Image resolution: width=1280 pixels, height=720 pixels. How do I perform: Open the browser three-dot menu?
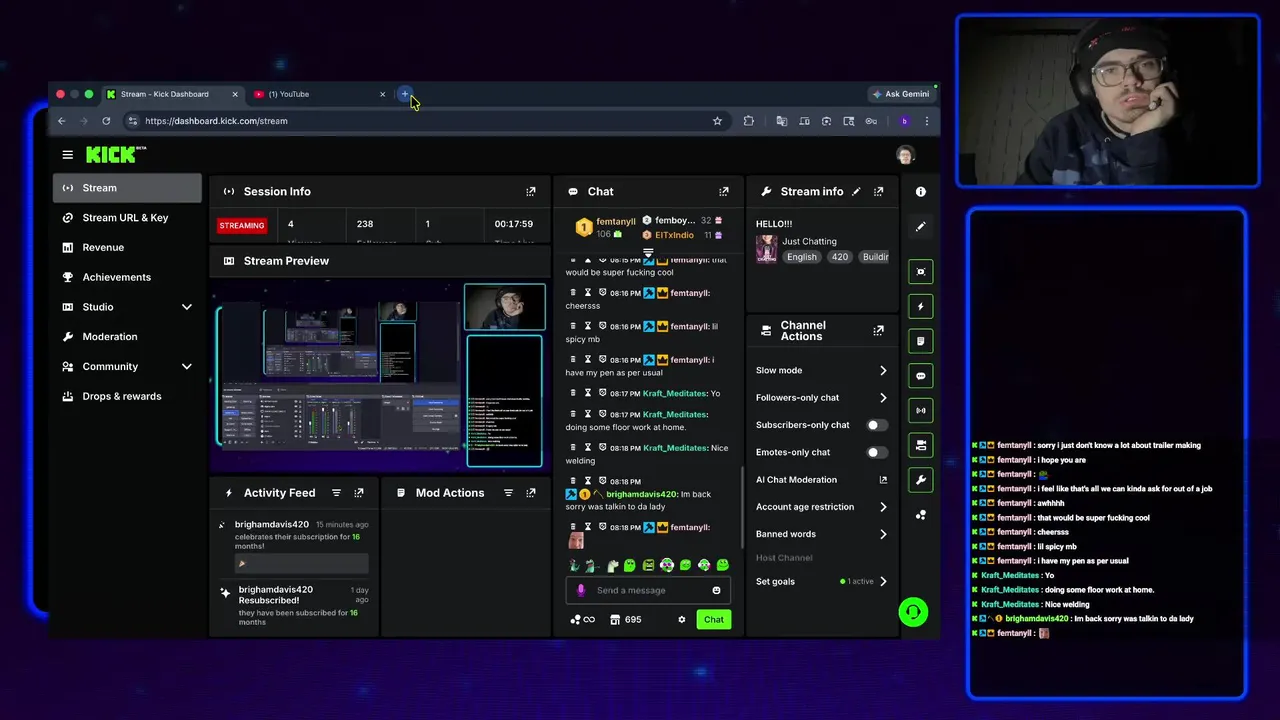927,121
